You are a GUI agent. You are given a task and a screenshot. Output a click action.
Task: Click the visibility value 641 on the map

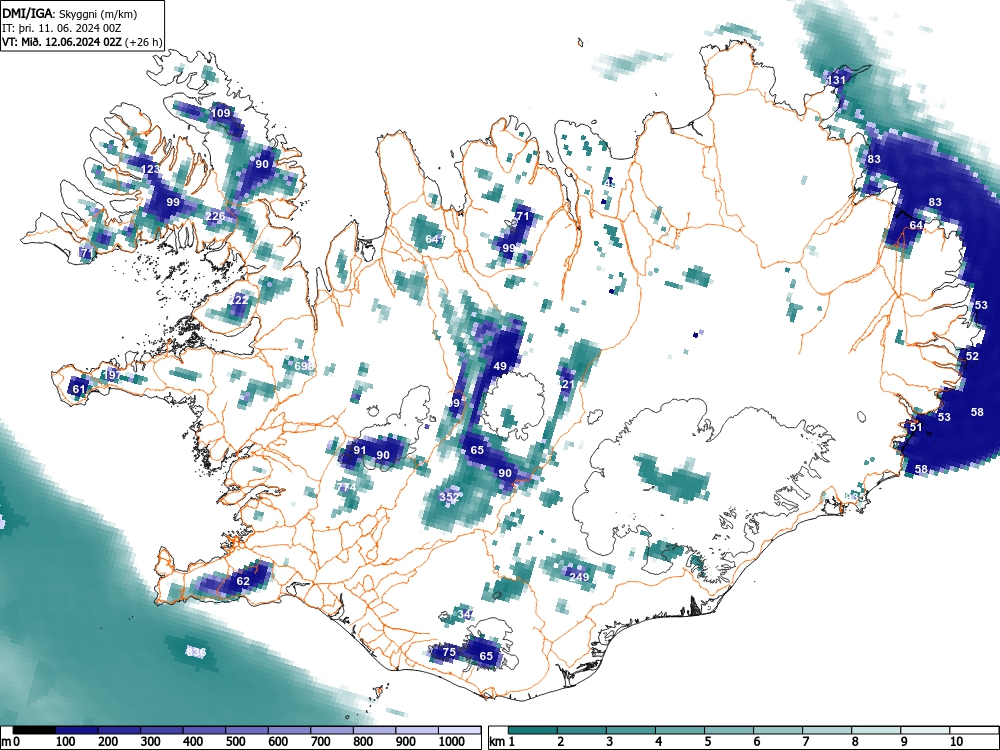coord(435,239)
